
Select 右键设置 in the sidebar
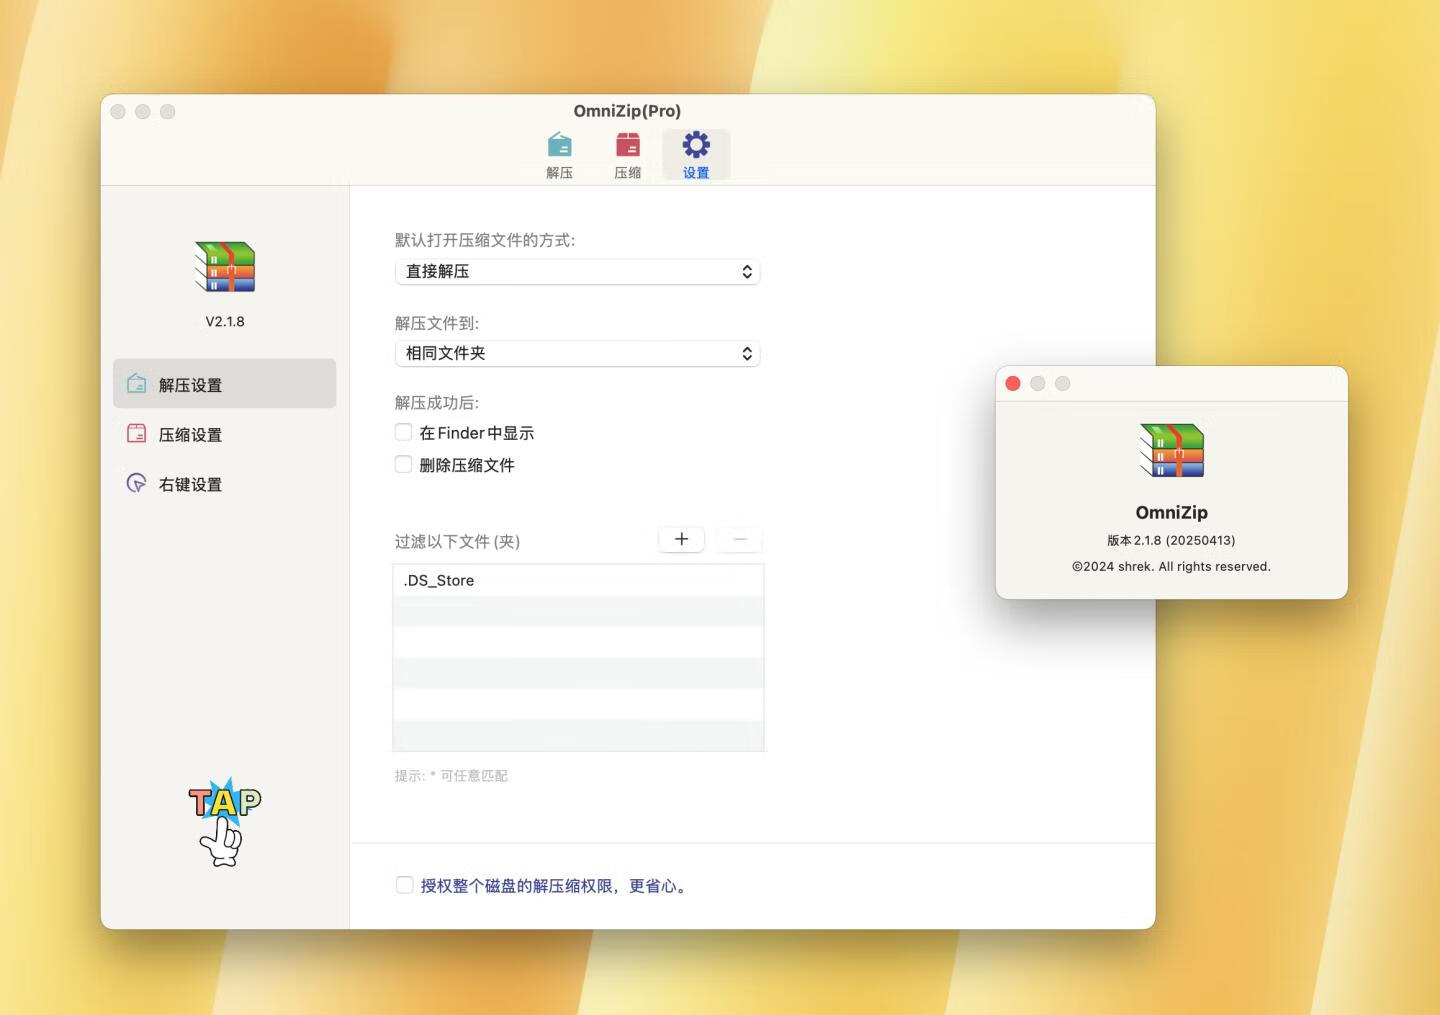(x=224, y=484)
